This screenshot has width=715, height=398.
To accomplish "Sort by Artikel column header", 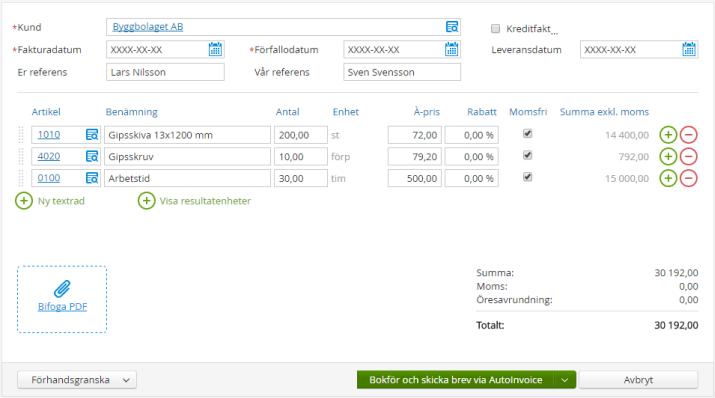I will point(46,112).
